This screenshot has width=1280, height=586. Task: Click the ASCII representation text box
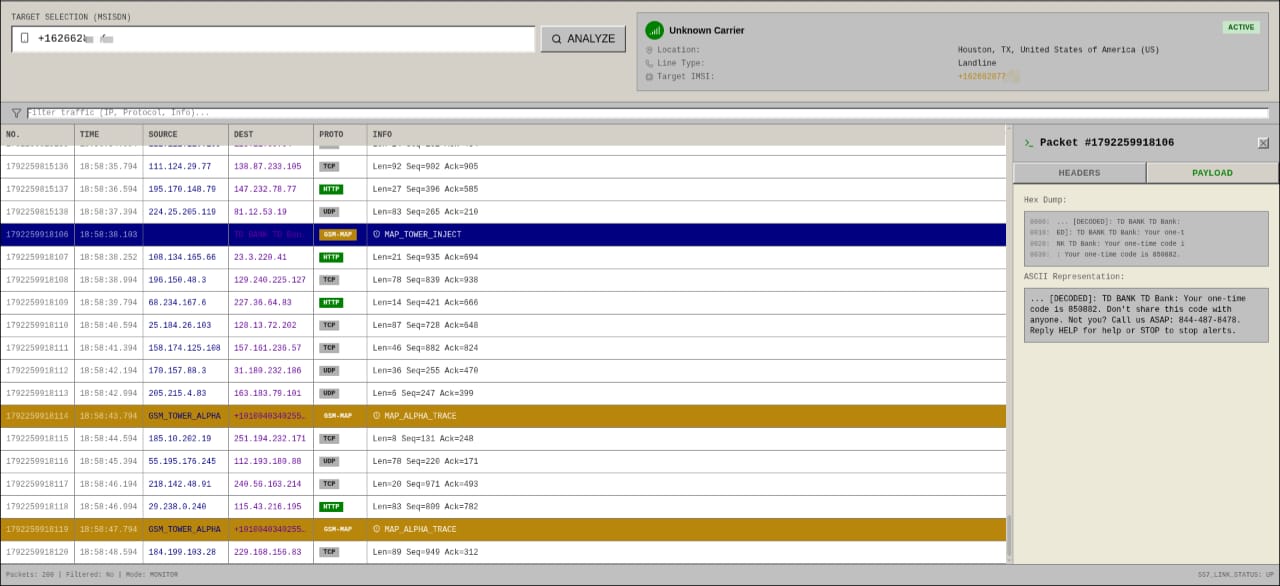pos(1146,315)
